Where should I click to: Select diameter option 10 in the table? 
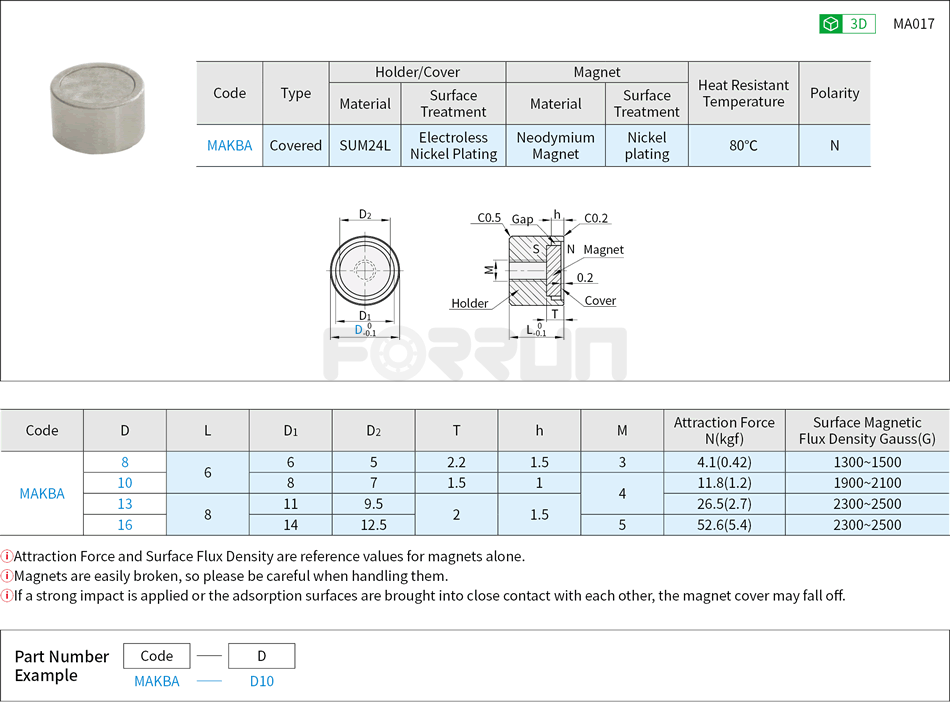pyautogui.click(x=125, y=483)
